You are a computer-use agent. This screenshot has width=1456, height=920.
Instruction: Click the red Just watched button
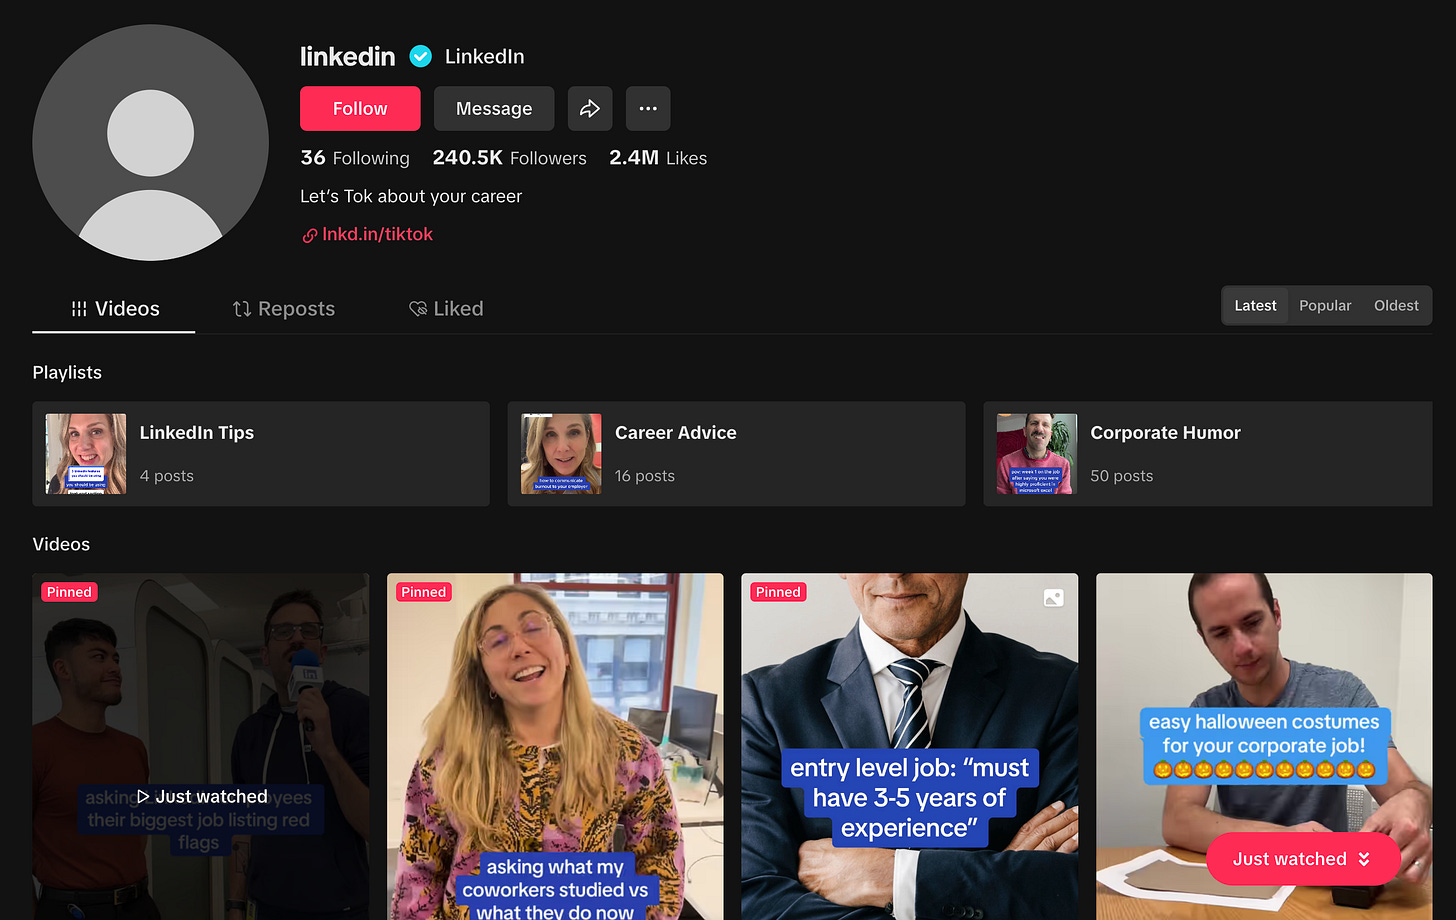pos(1302,859)
